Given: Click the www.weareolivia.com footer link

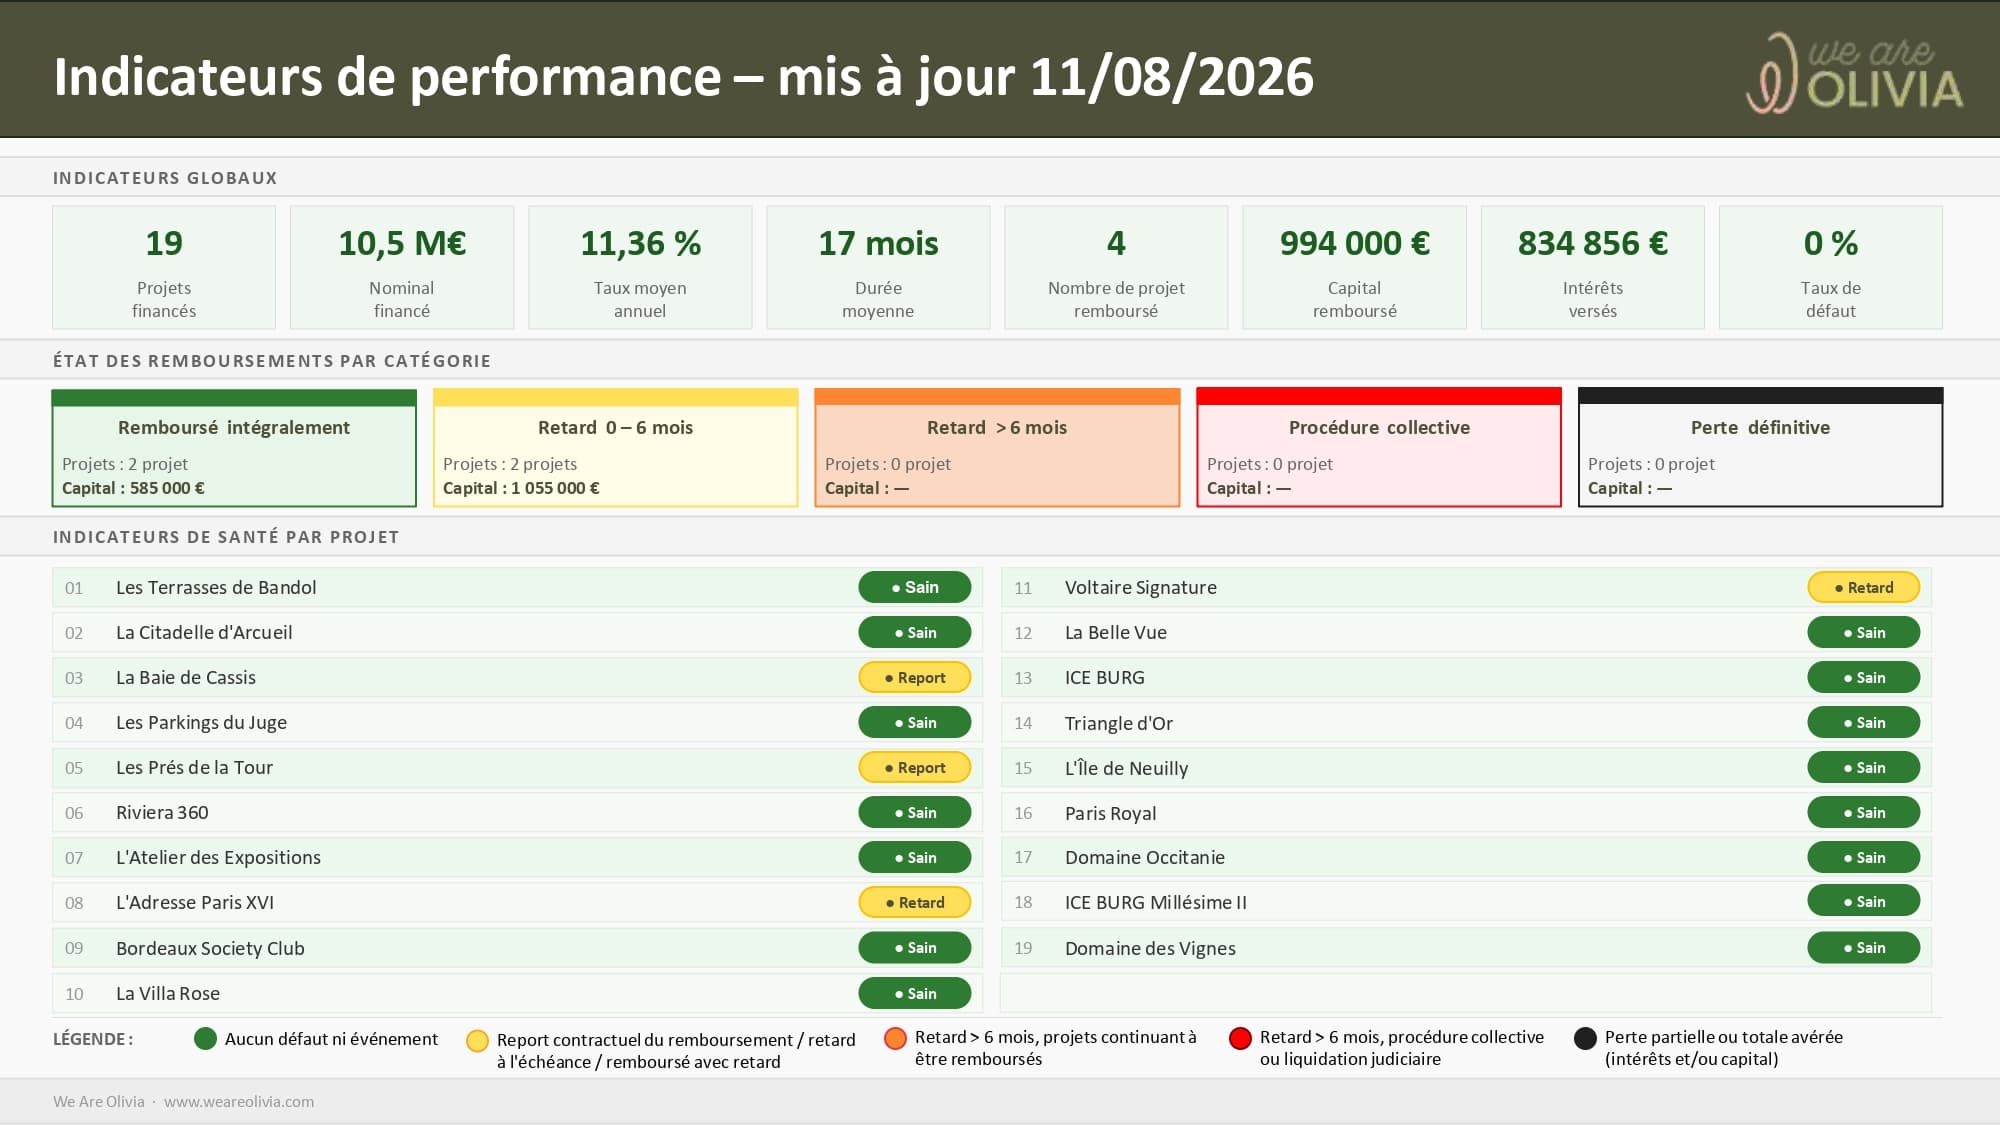Looking at the screenshot, I should click(x=239, y=1102).
